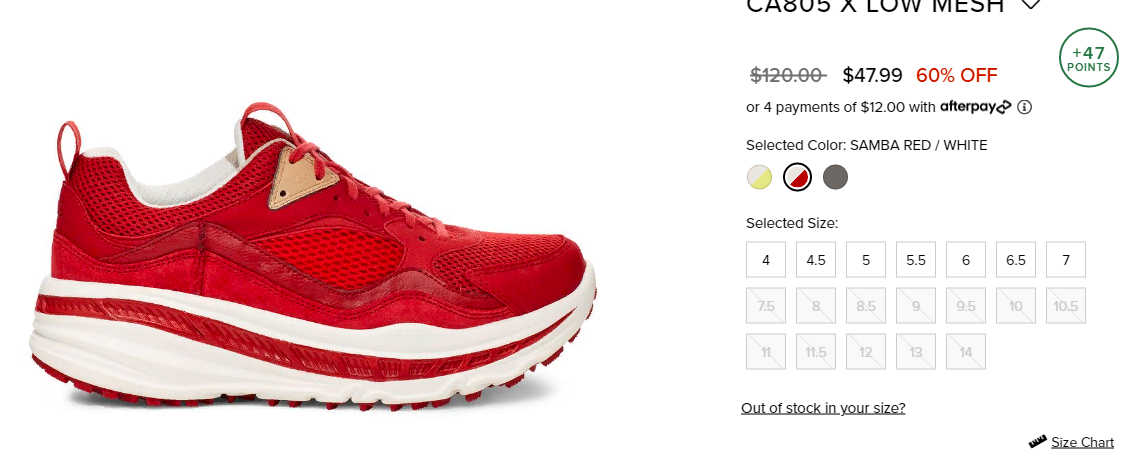
Task: Click the Afterpay info circle icon
Action: point(1024,107)
